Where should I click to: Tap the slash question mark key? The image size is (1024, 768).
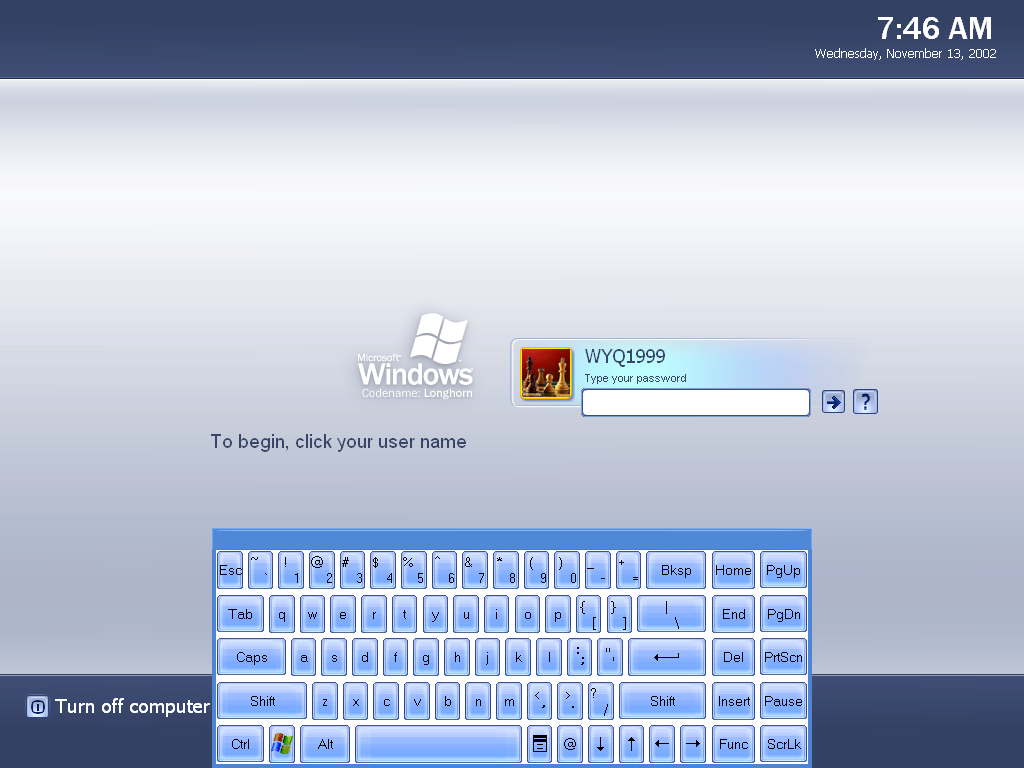[x=601, y=701]
